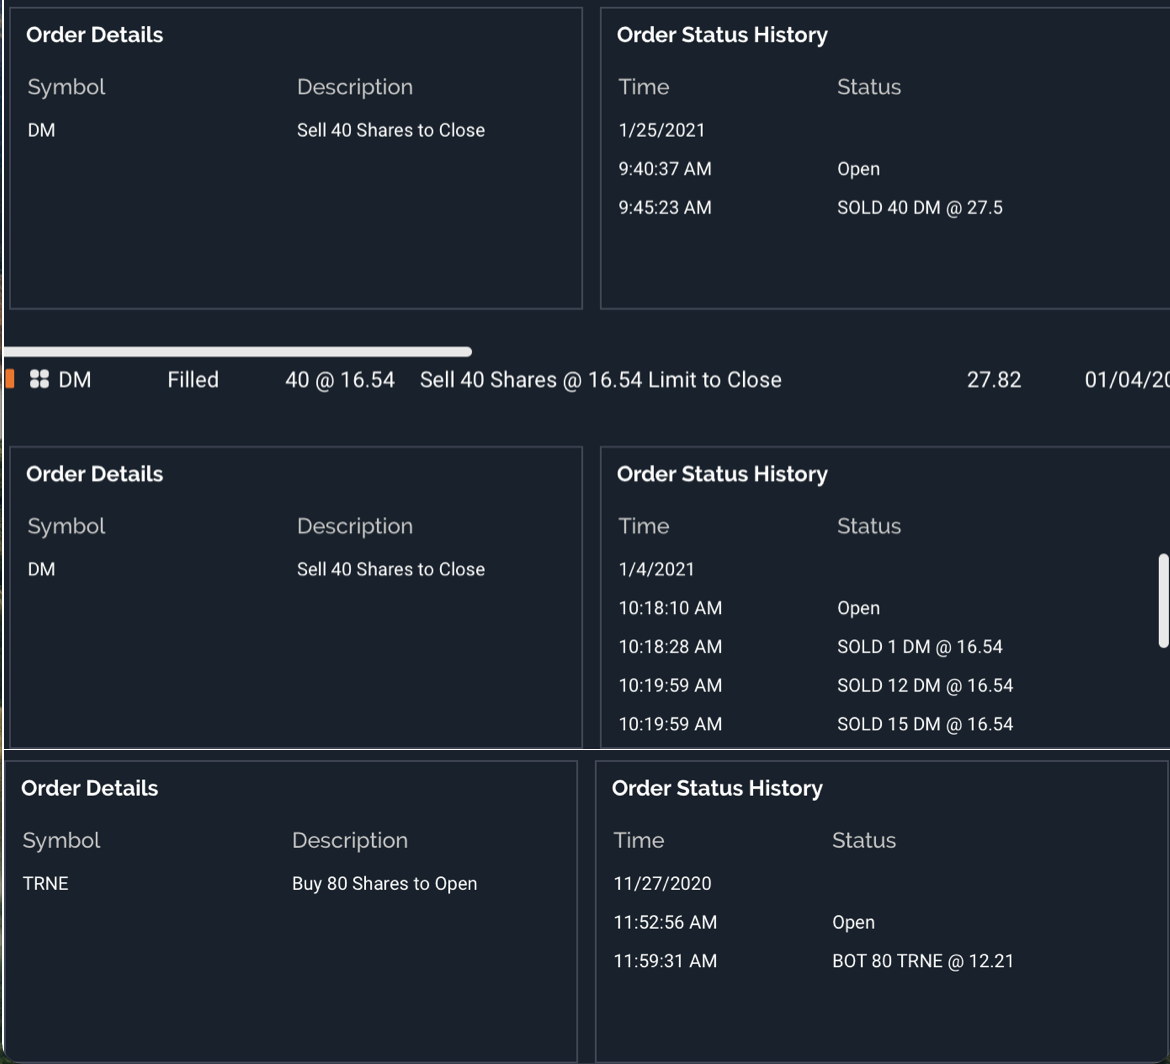Viewport: 1170px width, 1064px height.
Task: Select the SOLD 1 DM @ 16.54 entry
Action: (919, 647)
